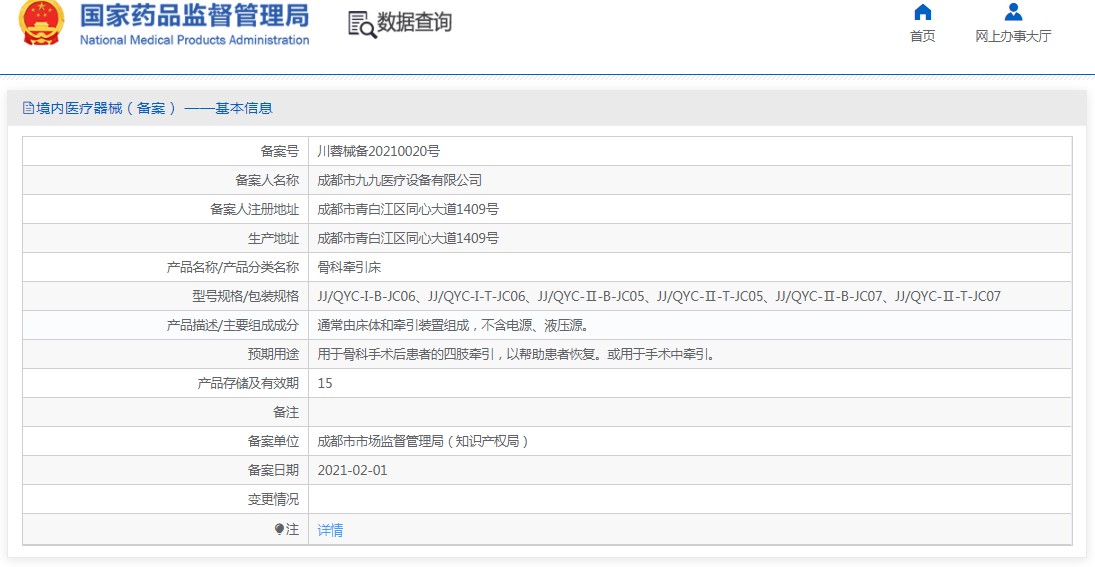Open 网上办事大厅 text link
Screen dimensions: 1095x567
pyautogui.click(x=1013, y=36)
